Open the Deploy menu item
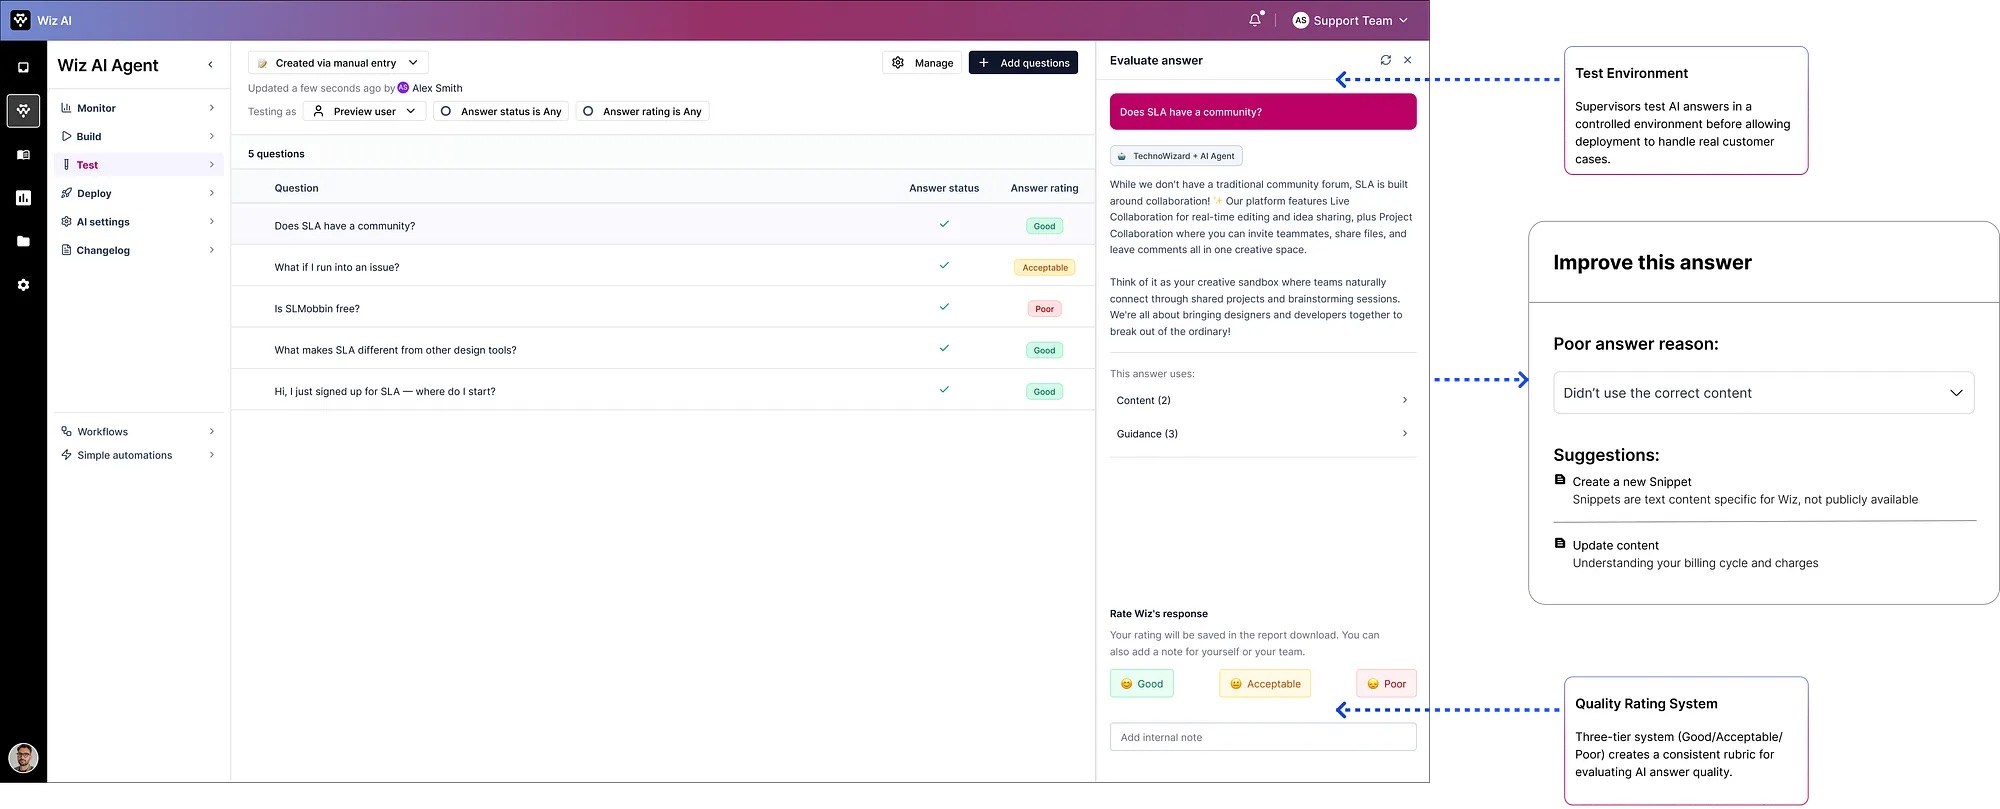Image resolution: width=2000 pixels, height=809 pixels. click(138, 193)
